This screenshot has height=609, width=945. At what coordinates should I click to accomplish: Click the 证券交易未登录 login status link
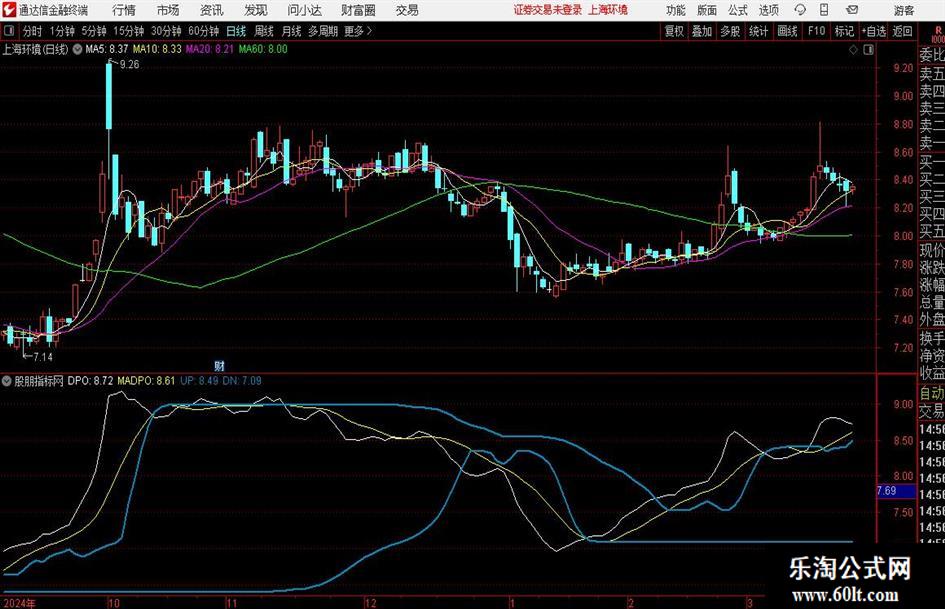coord(548,10)
